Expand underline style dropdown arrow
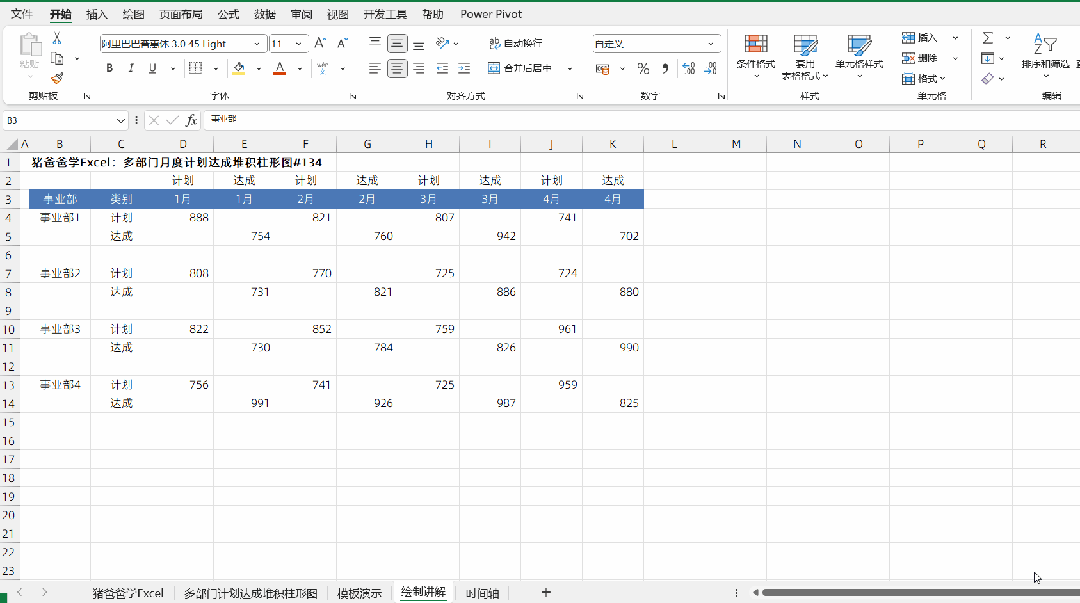The image size is (1080, 603). (x=172, y=68)
